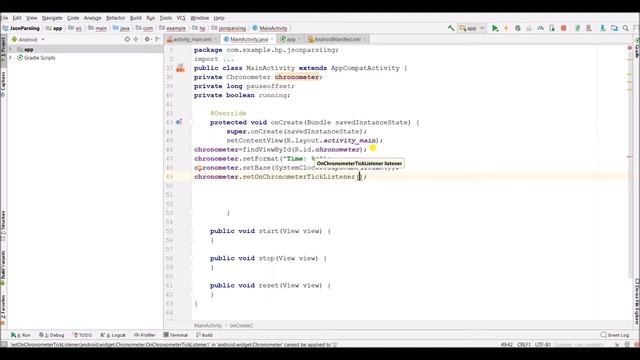Viewport: 640px width, 360px height.
Task: Stop the app with red square
Action: pyautogui.click(x=563, y=28)
